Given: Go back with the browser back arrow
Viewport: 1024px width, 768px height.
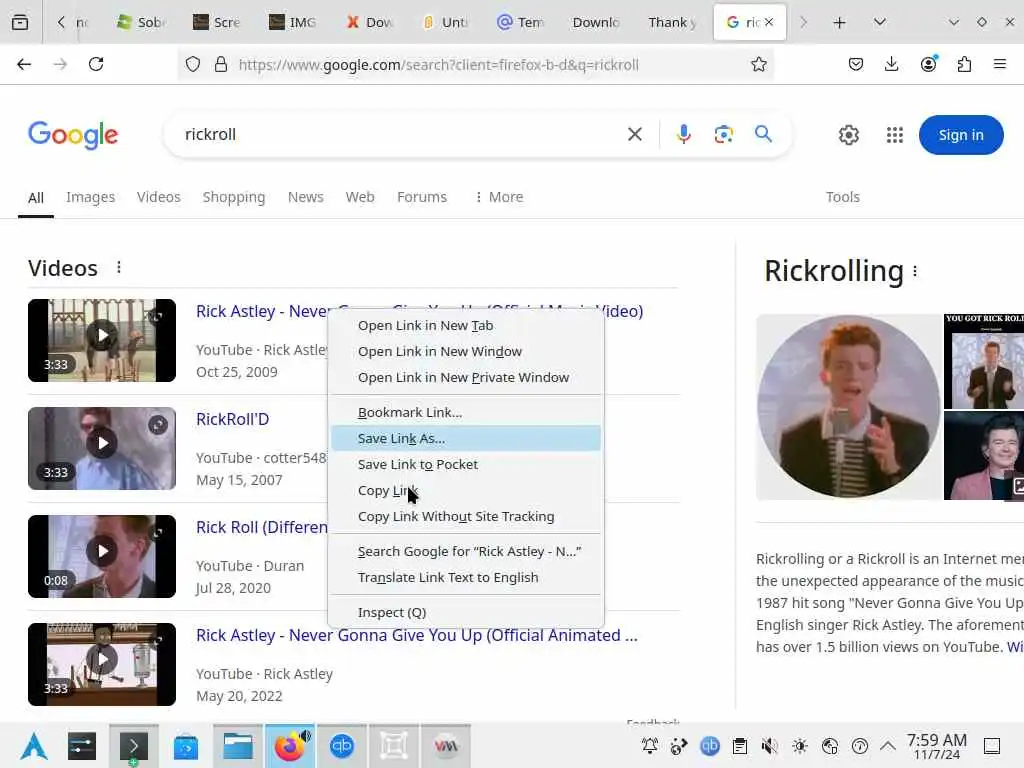Looking at the screenshot, I should (x=24, y=64).
